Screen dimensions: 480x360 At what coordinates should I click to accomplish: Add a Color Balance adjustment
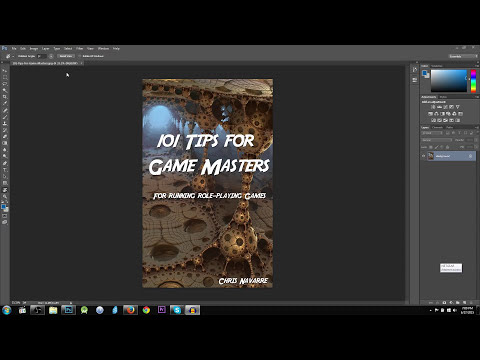(436, 114)
